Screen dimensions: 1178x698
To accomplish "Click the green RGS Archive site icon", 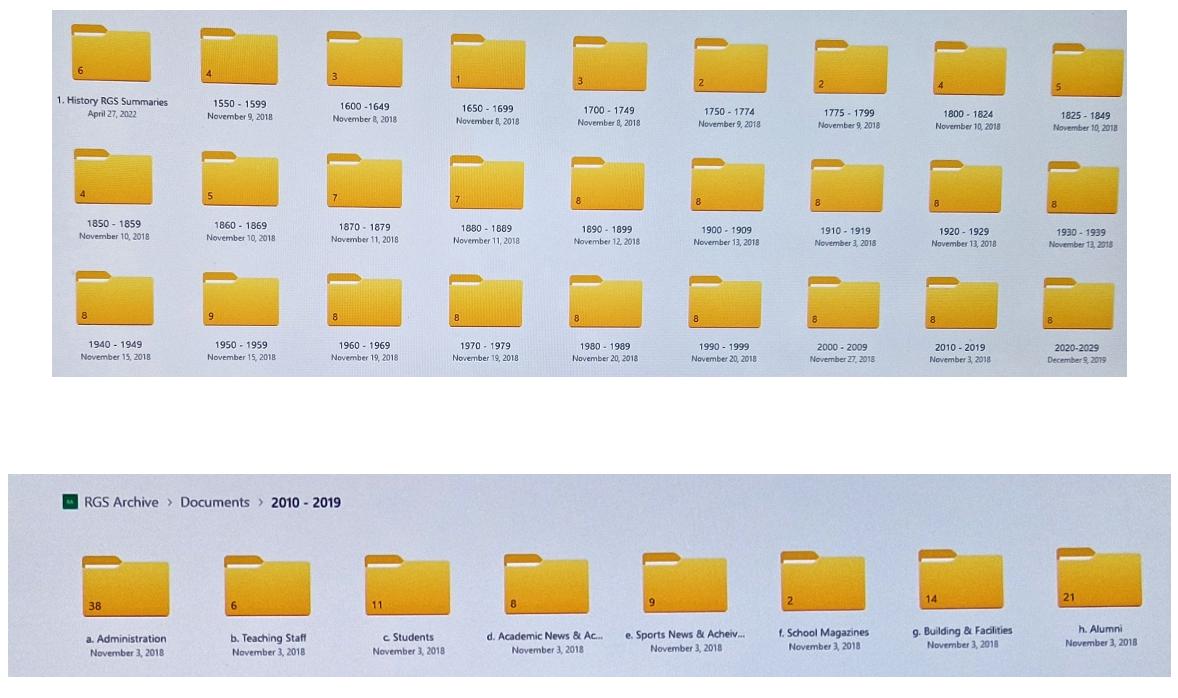I will (x=70, y=501).
